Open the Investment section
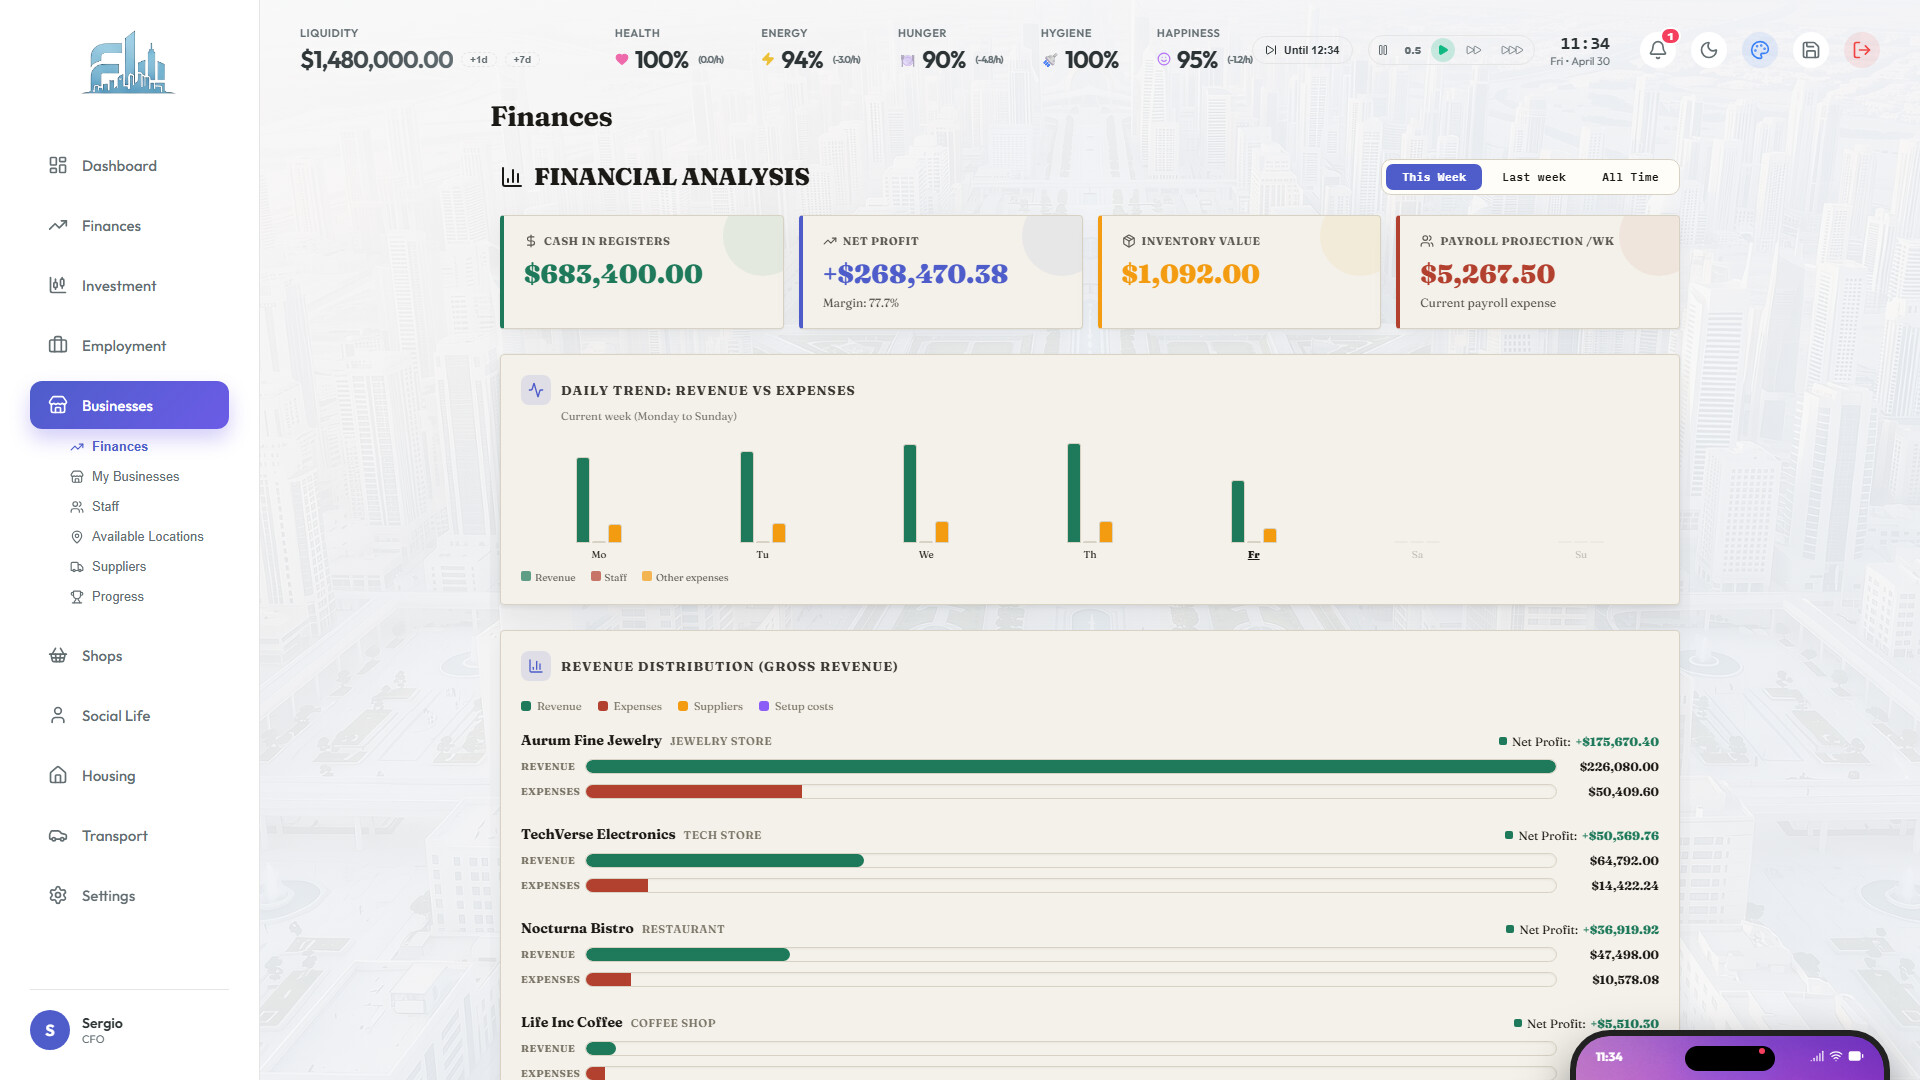Screen dimensions: 1920x1080 tap(129, 286)
